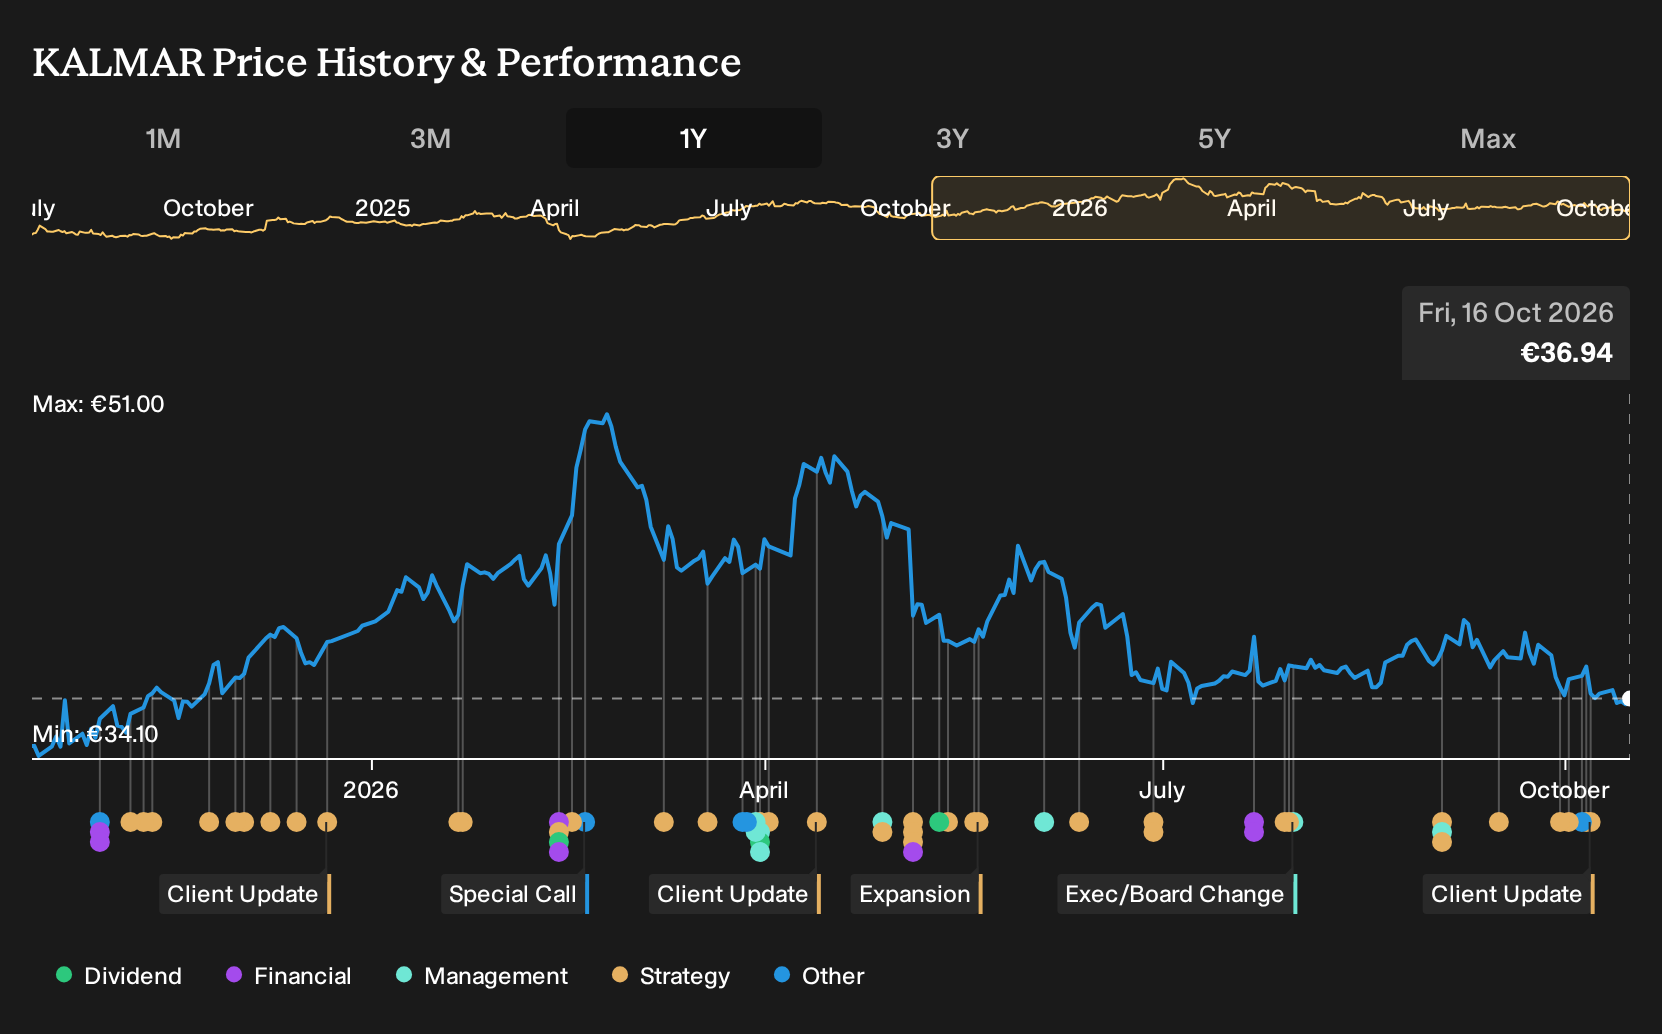This screenshot has height=1034, width=1662.
Task: Switch to the 3Y time range
Action: 952,138
